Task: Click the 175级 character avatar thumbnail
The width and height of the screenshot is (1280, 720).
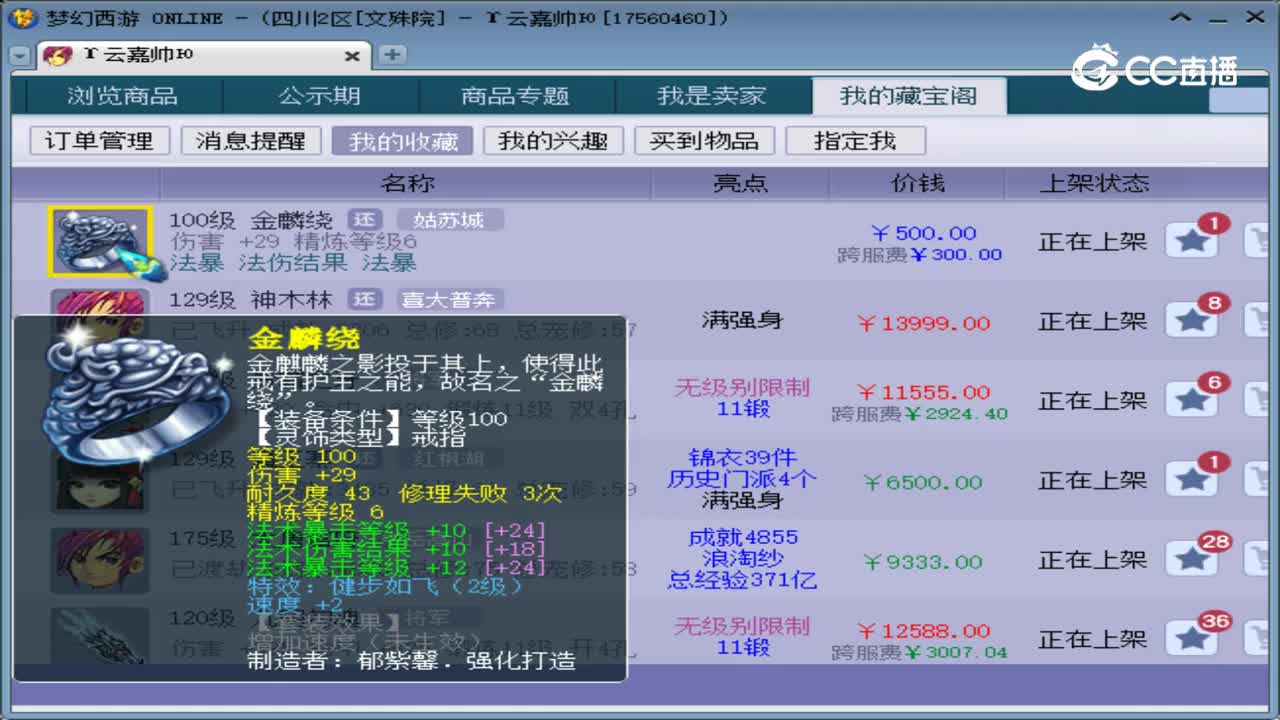Action: 99,561
